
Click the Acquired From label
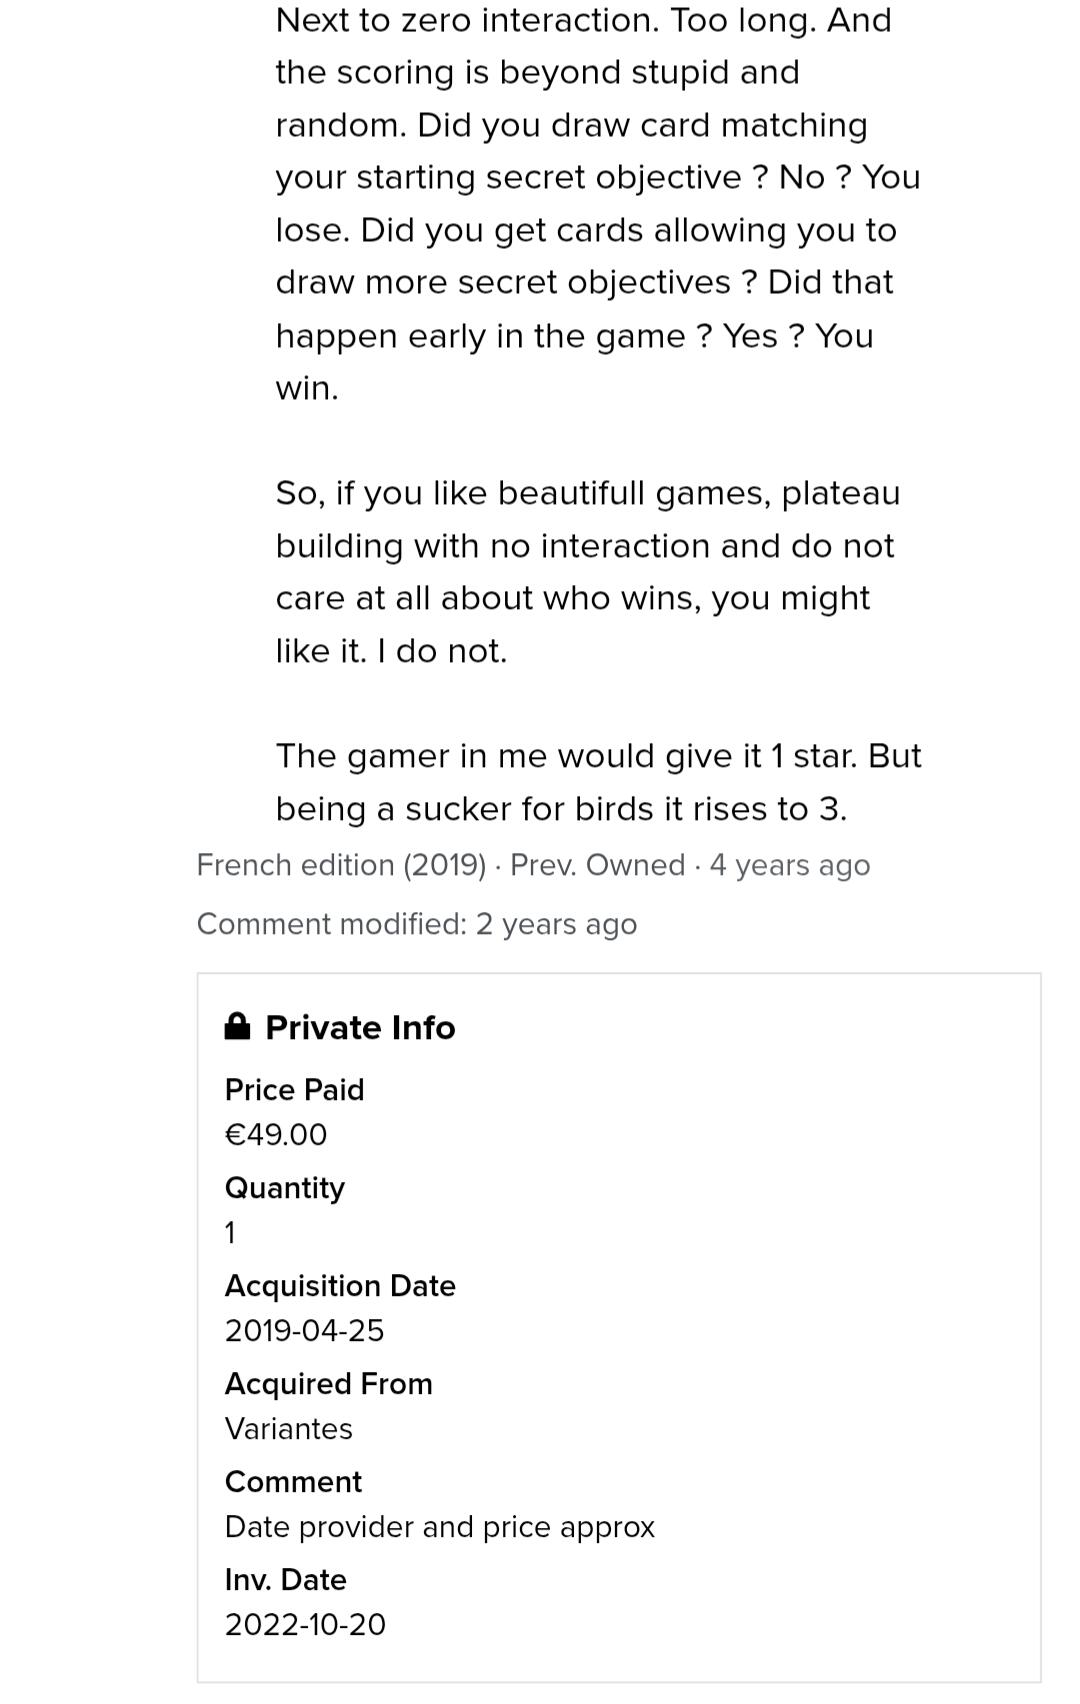click(329, 1384)
